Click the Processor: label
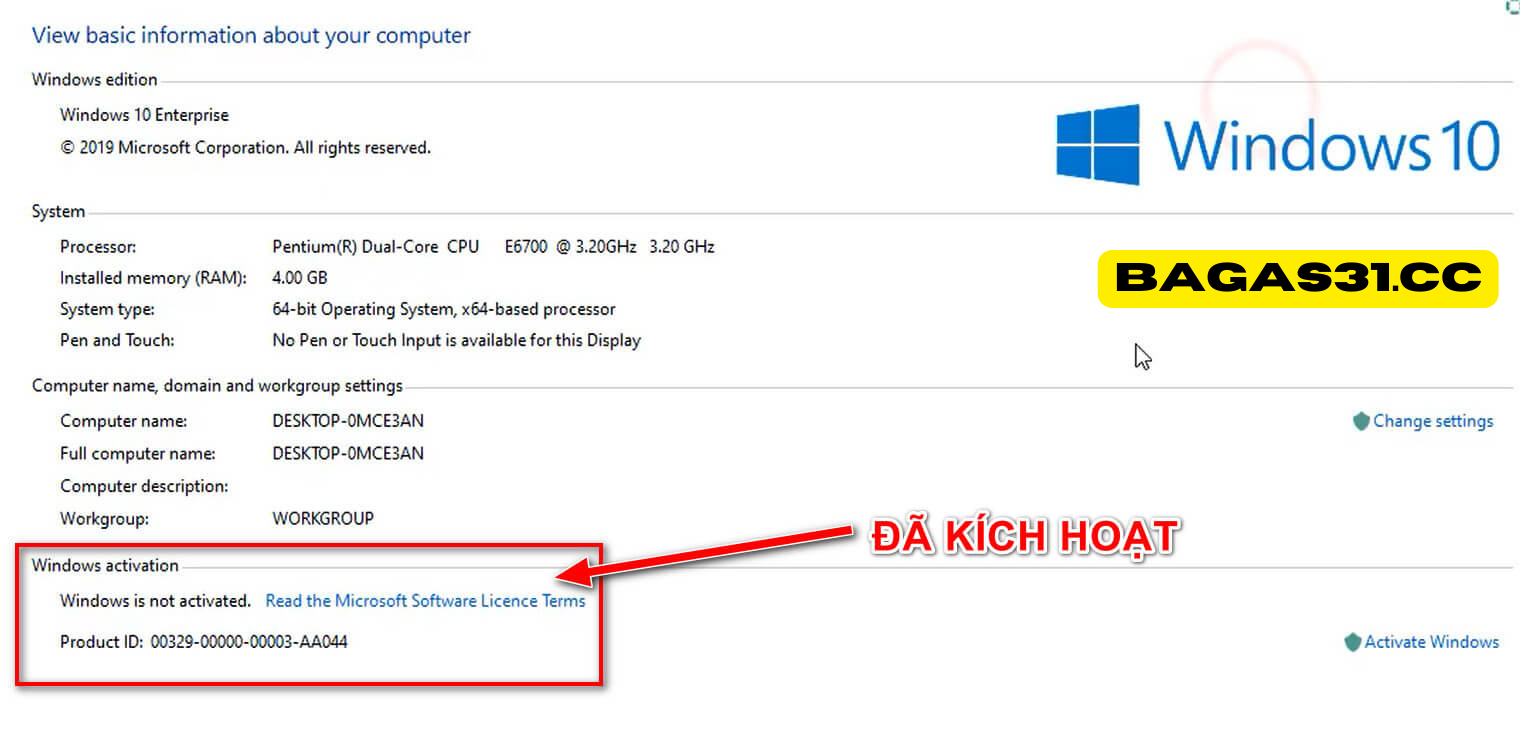Viewport: 1520px width, 745px height. 98,246
